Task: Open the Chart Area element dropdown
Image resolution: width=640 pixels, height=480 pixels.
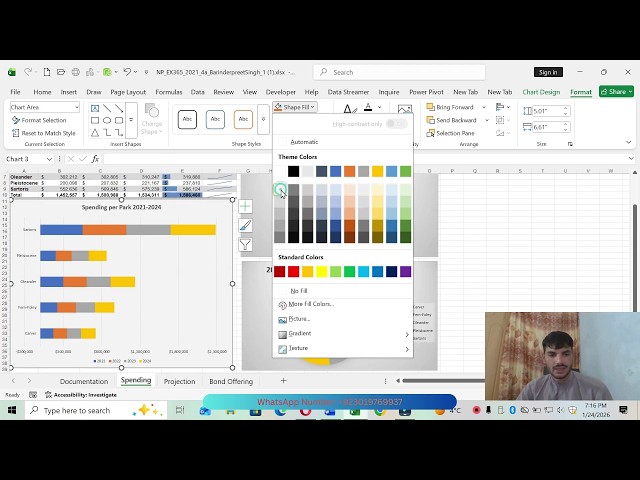Action: pyautogui.click(x=77, y=107)
